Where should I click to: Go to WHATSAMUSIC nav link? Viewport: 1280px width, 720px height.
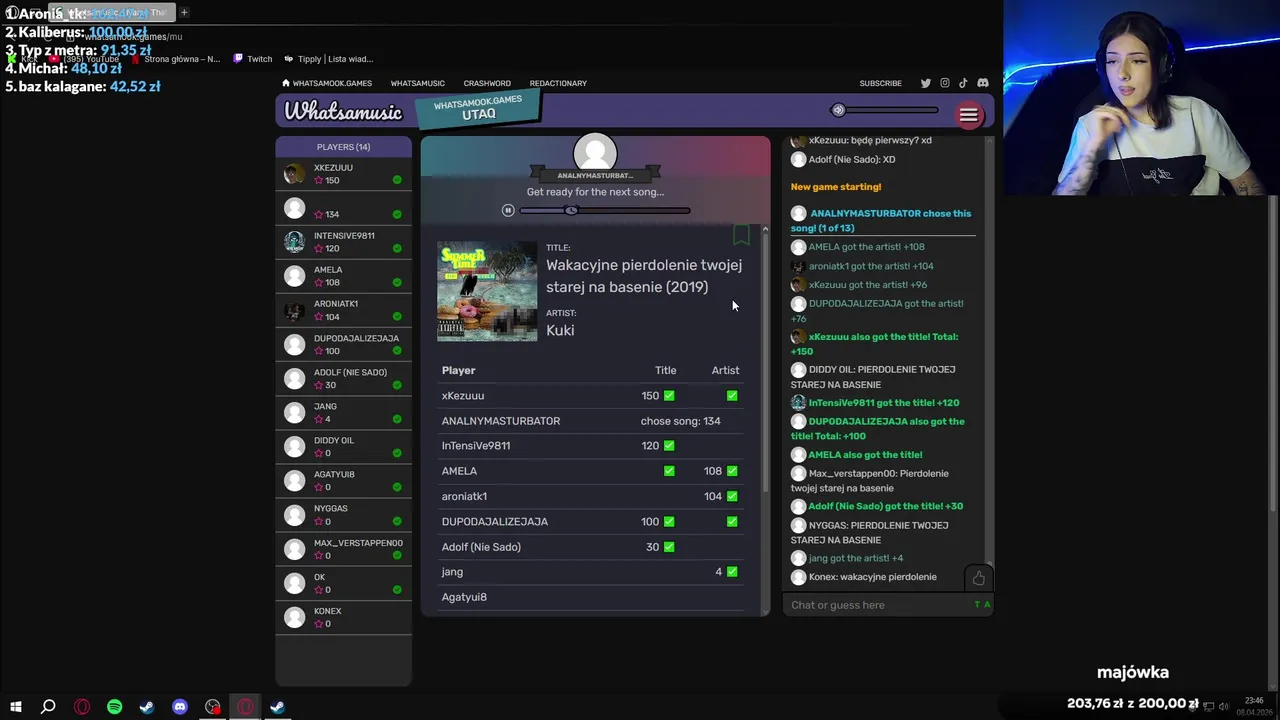tap(417, 83)
